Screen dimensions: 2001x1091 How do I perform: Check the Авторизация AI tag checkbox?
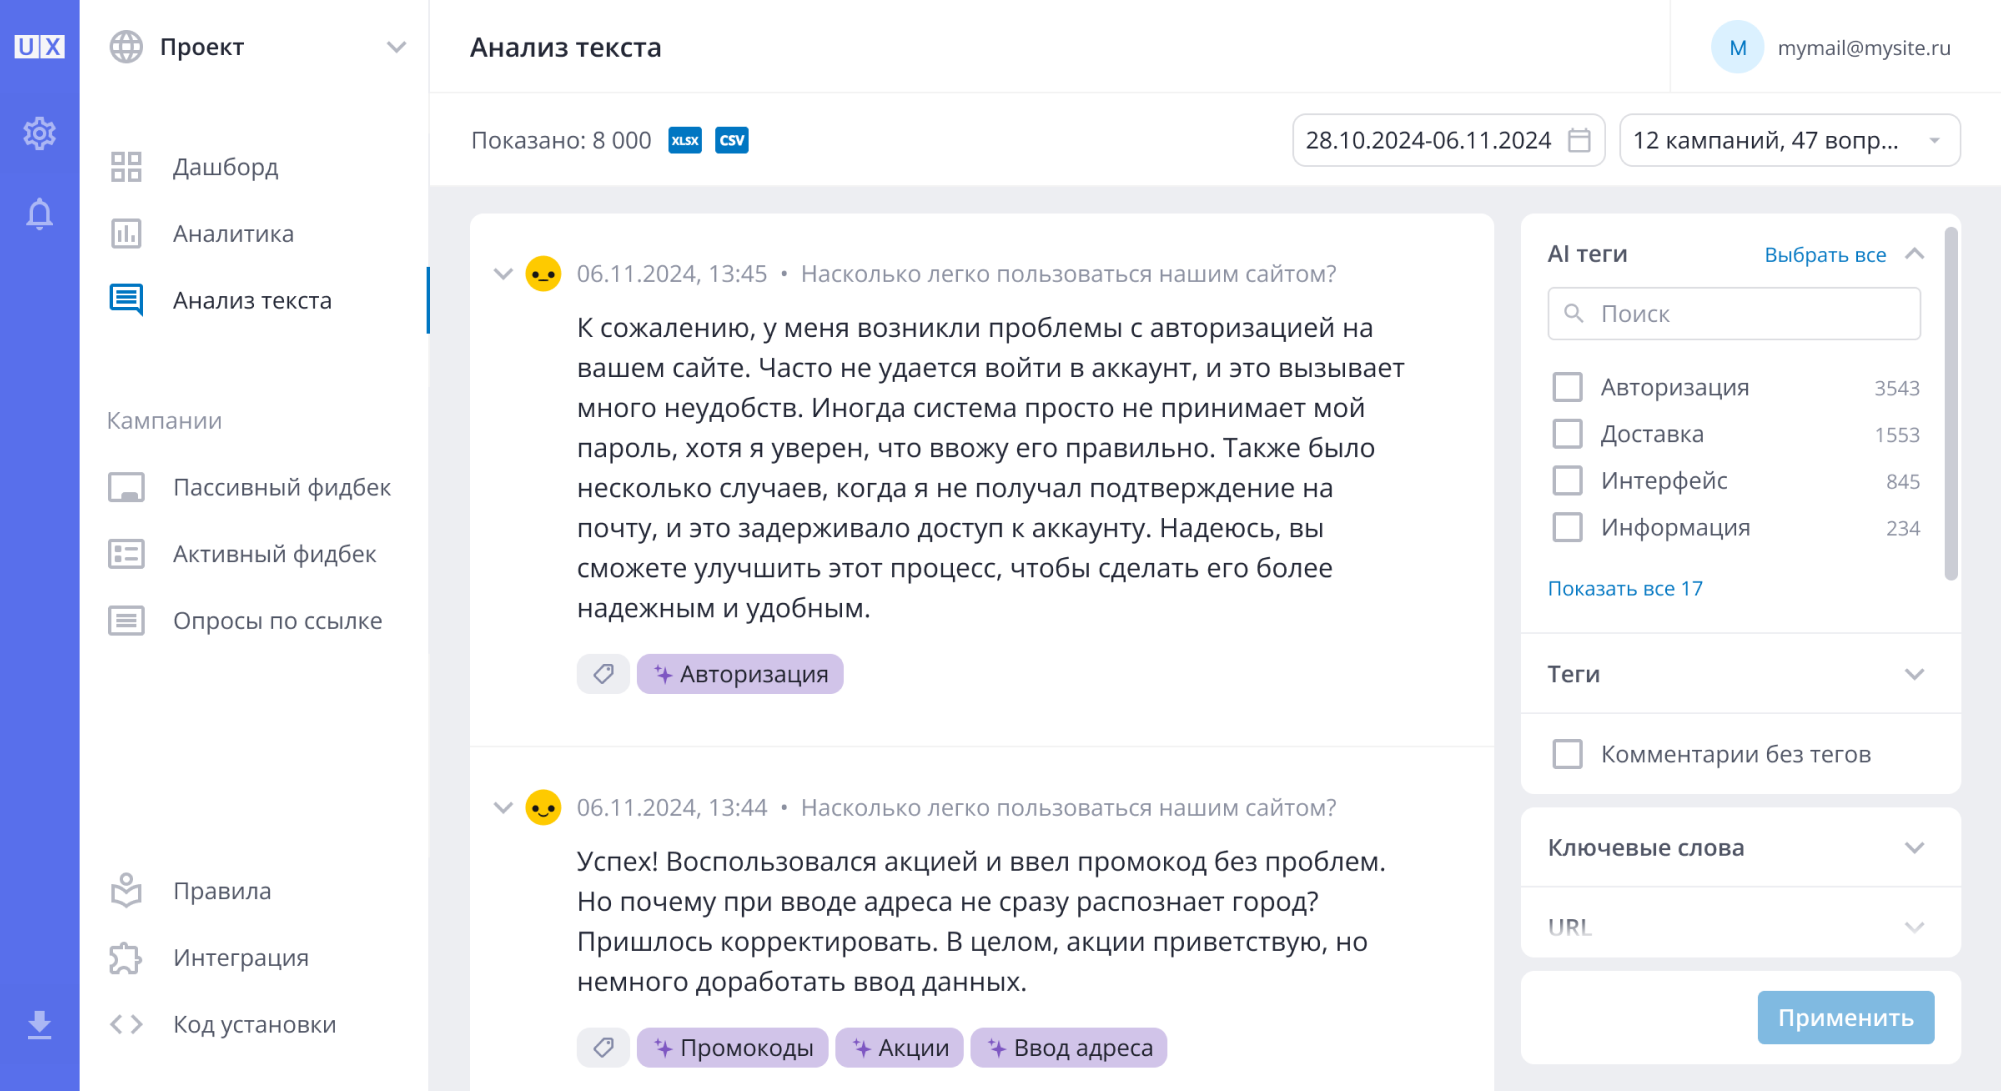point(1567,387)
